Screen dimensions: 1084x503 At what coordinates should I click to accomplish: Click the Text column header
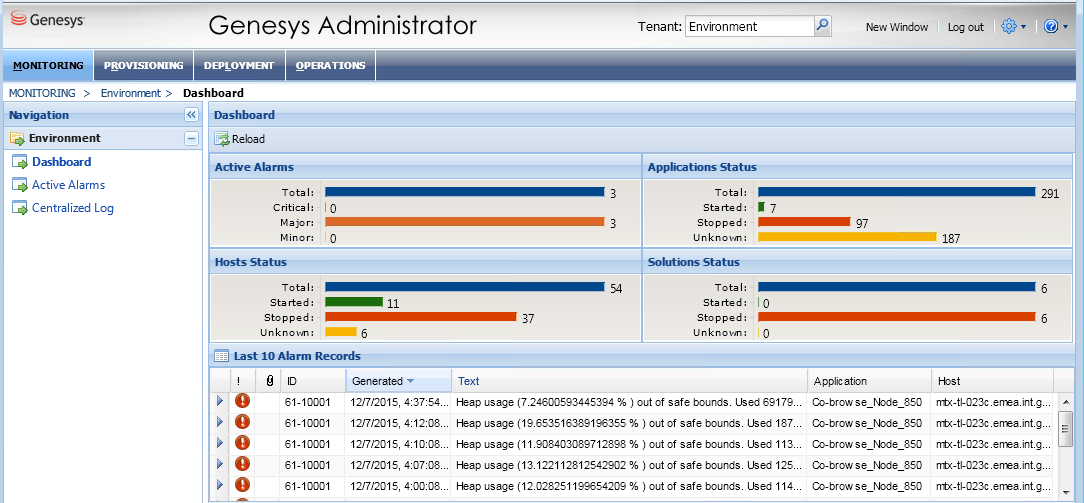629,381
